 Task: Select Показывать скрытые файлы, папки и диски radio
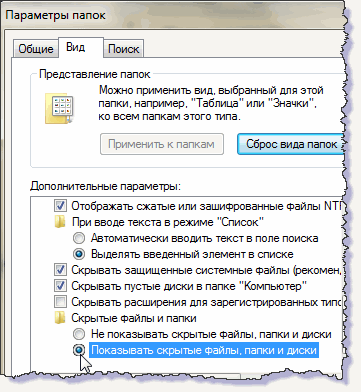pos(79,350)
